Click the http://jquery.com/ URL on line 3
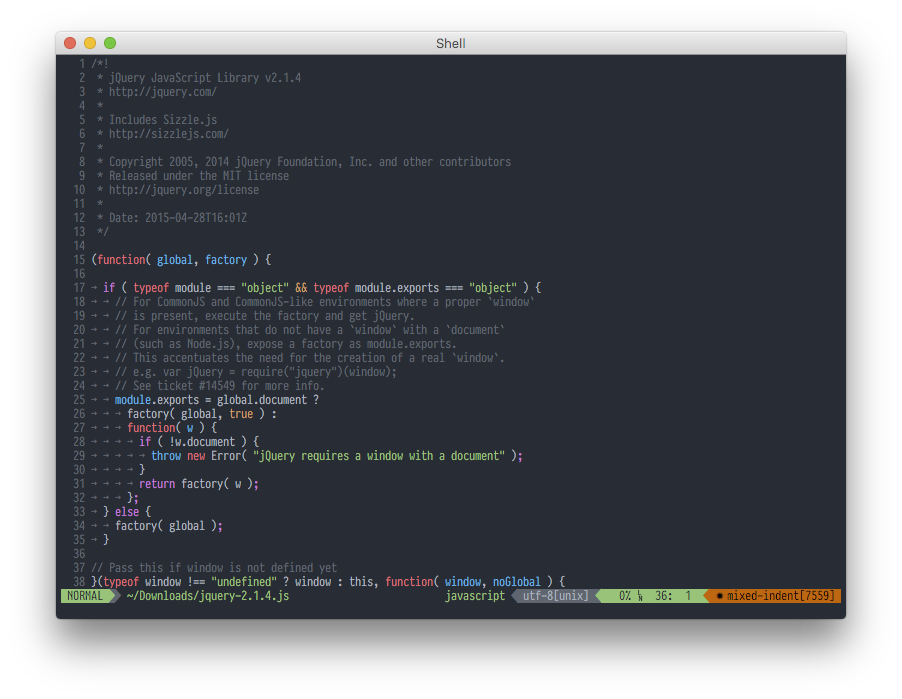Image resolution: width=902 pixels, height=699 pixels. [162, 92]
